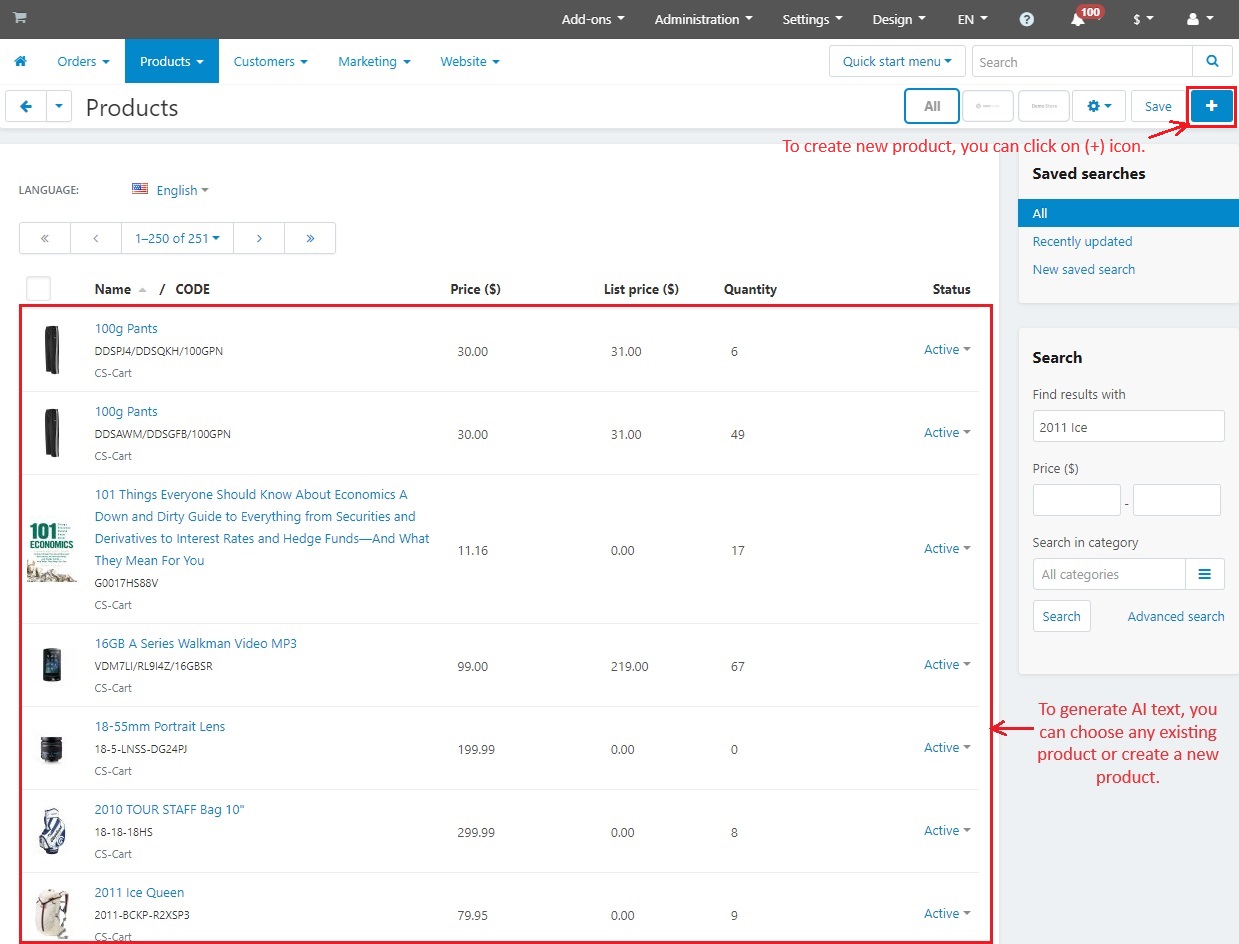Viewport: 1239px width, 944px height.
Task: Click the 101 Economics book thumbnail
Action: [x=52, y=550]
